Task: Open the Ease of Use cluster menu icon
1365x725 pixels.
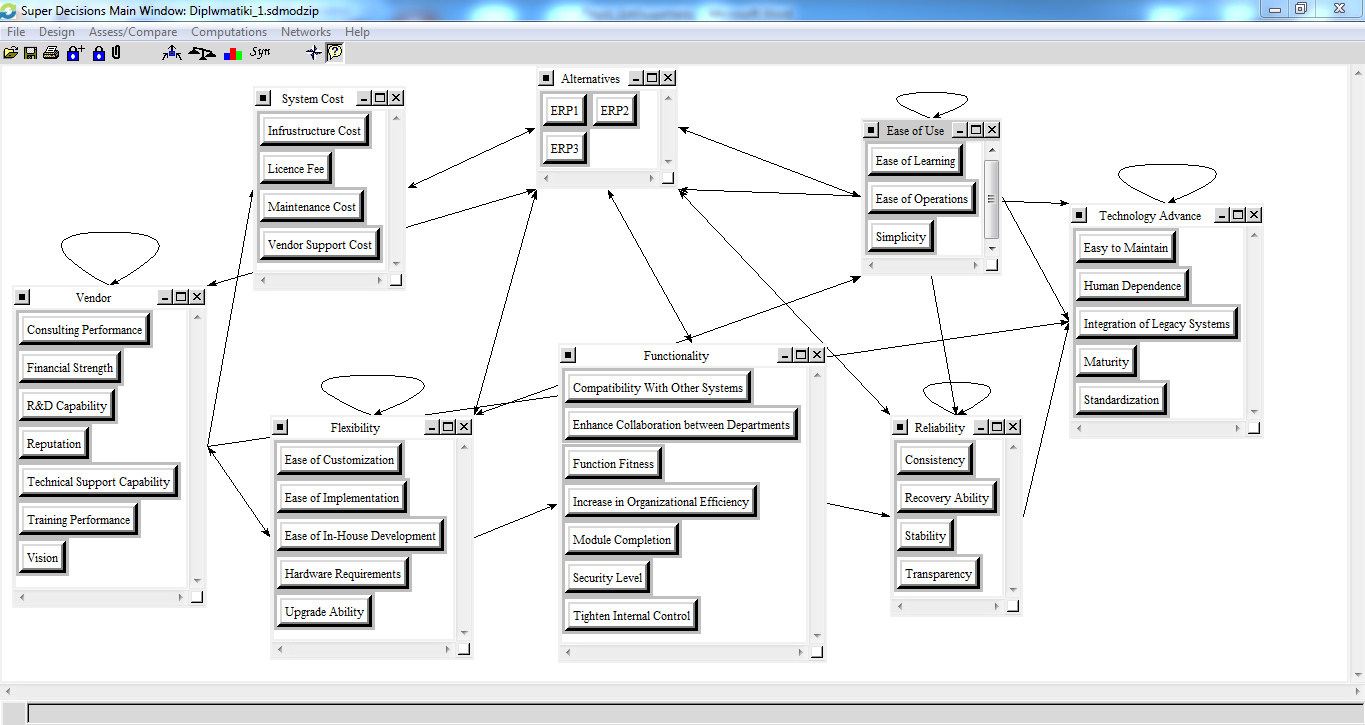Action: 871,130
